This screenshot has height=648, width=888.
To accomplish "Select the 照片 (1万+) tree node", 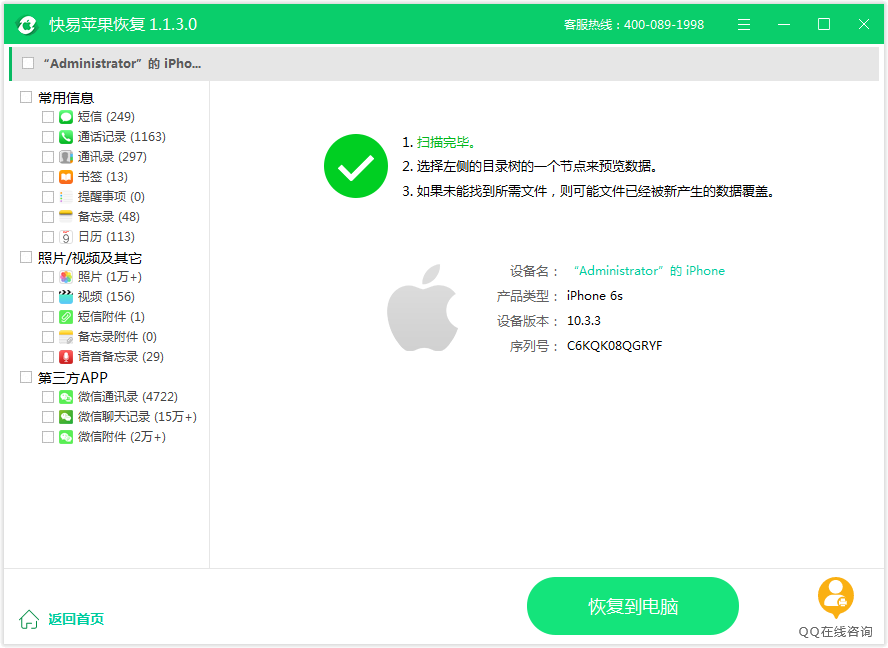I will tap(110, 277).
